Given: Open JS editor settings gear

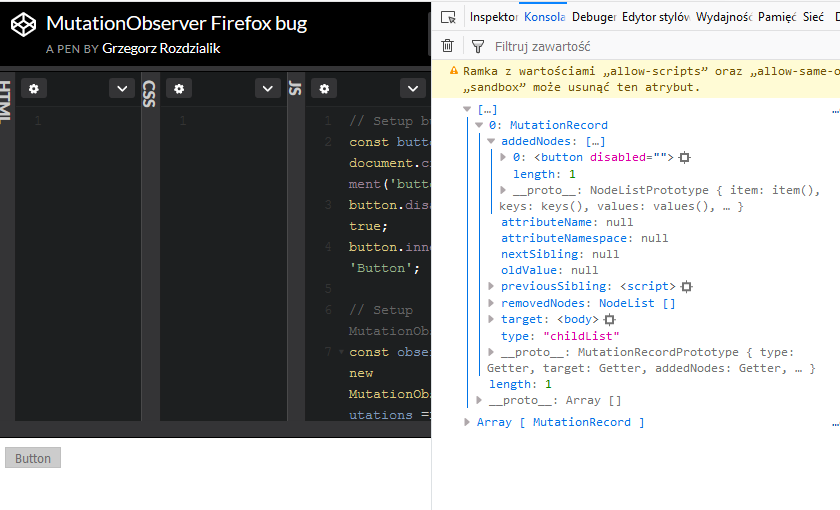Looking at the screenshot, I should 324,88.
